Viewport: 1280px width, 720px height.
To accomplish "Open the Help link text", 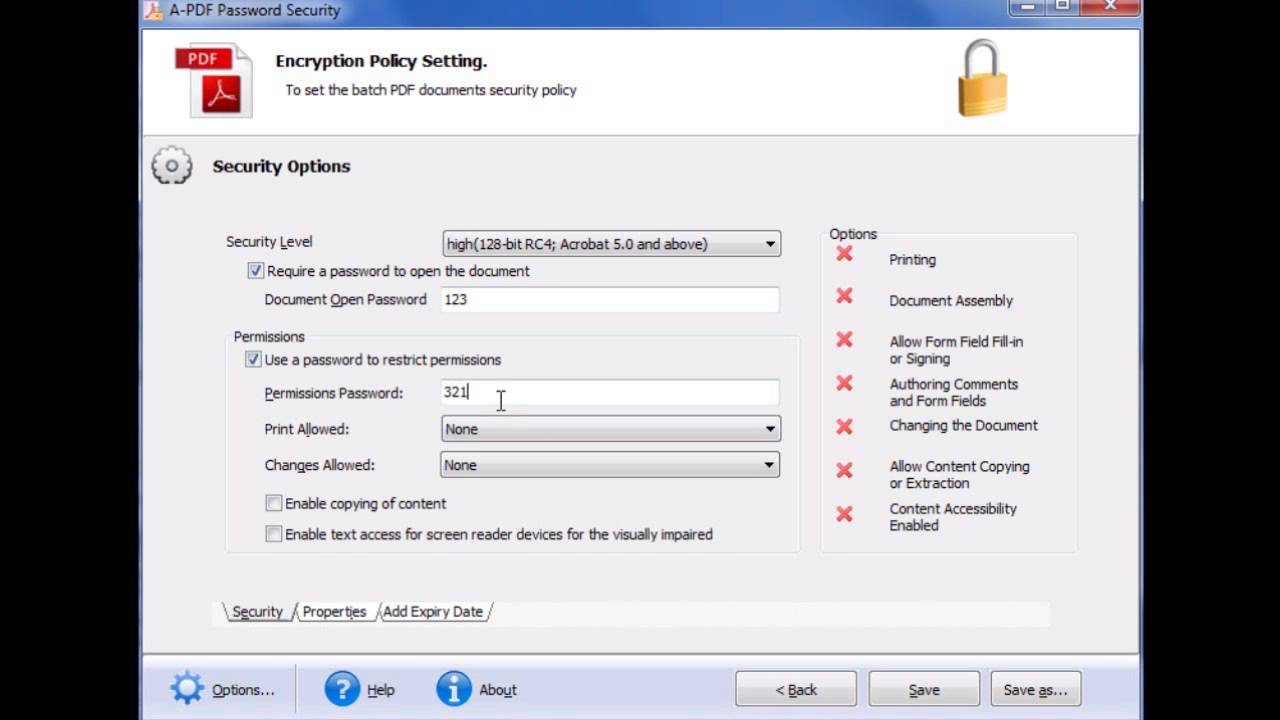I will (381, 690).
